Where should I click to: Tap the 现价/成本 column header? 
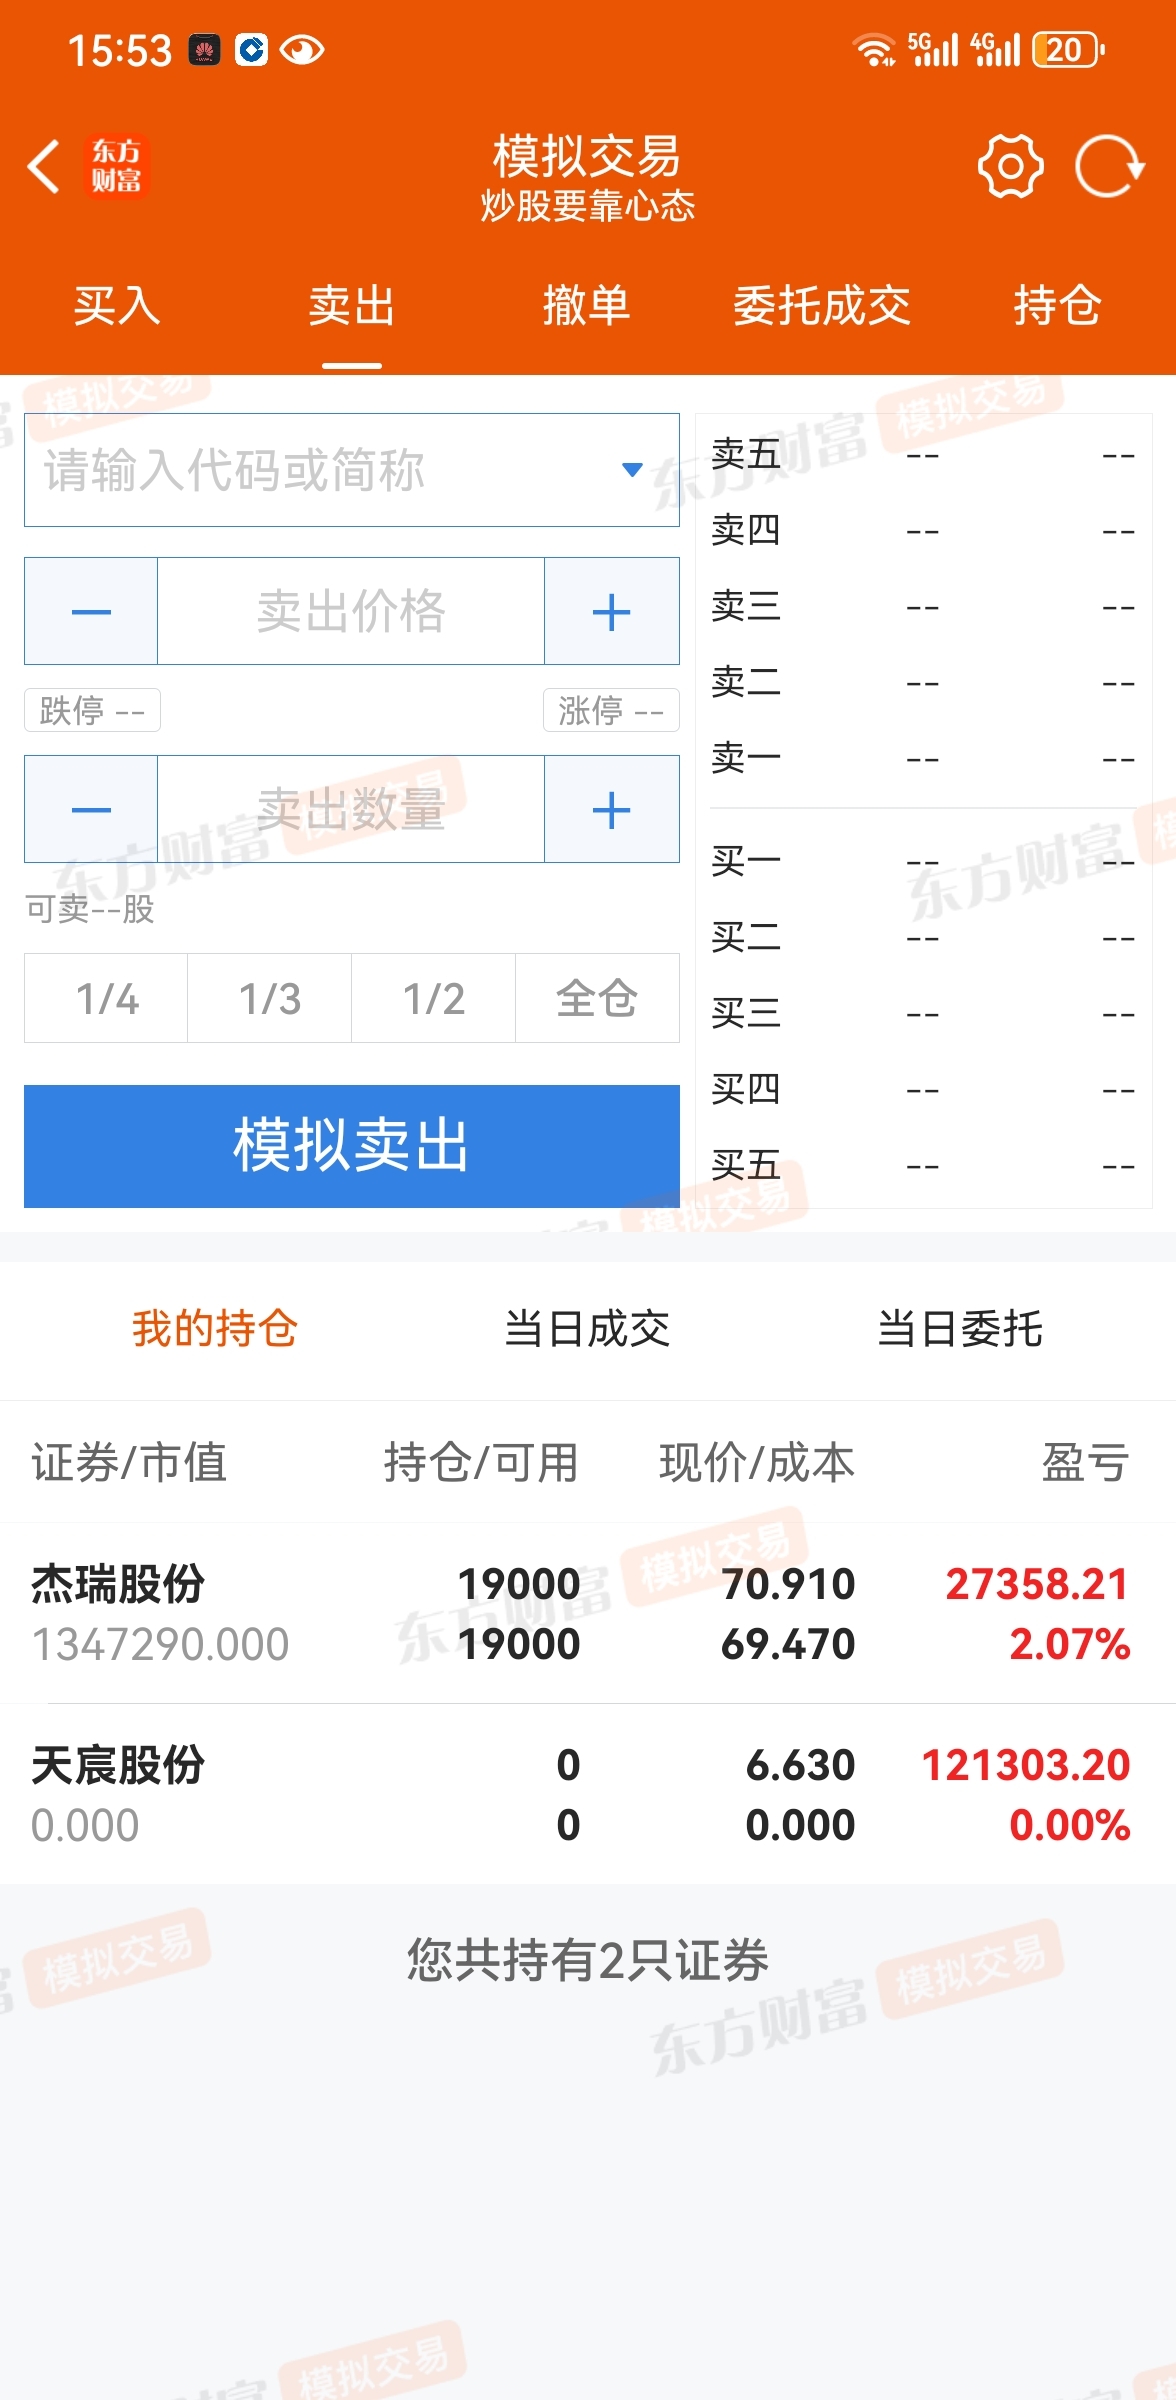tap(757, 1462)
